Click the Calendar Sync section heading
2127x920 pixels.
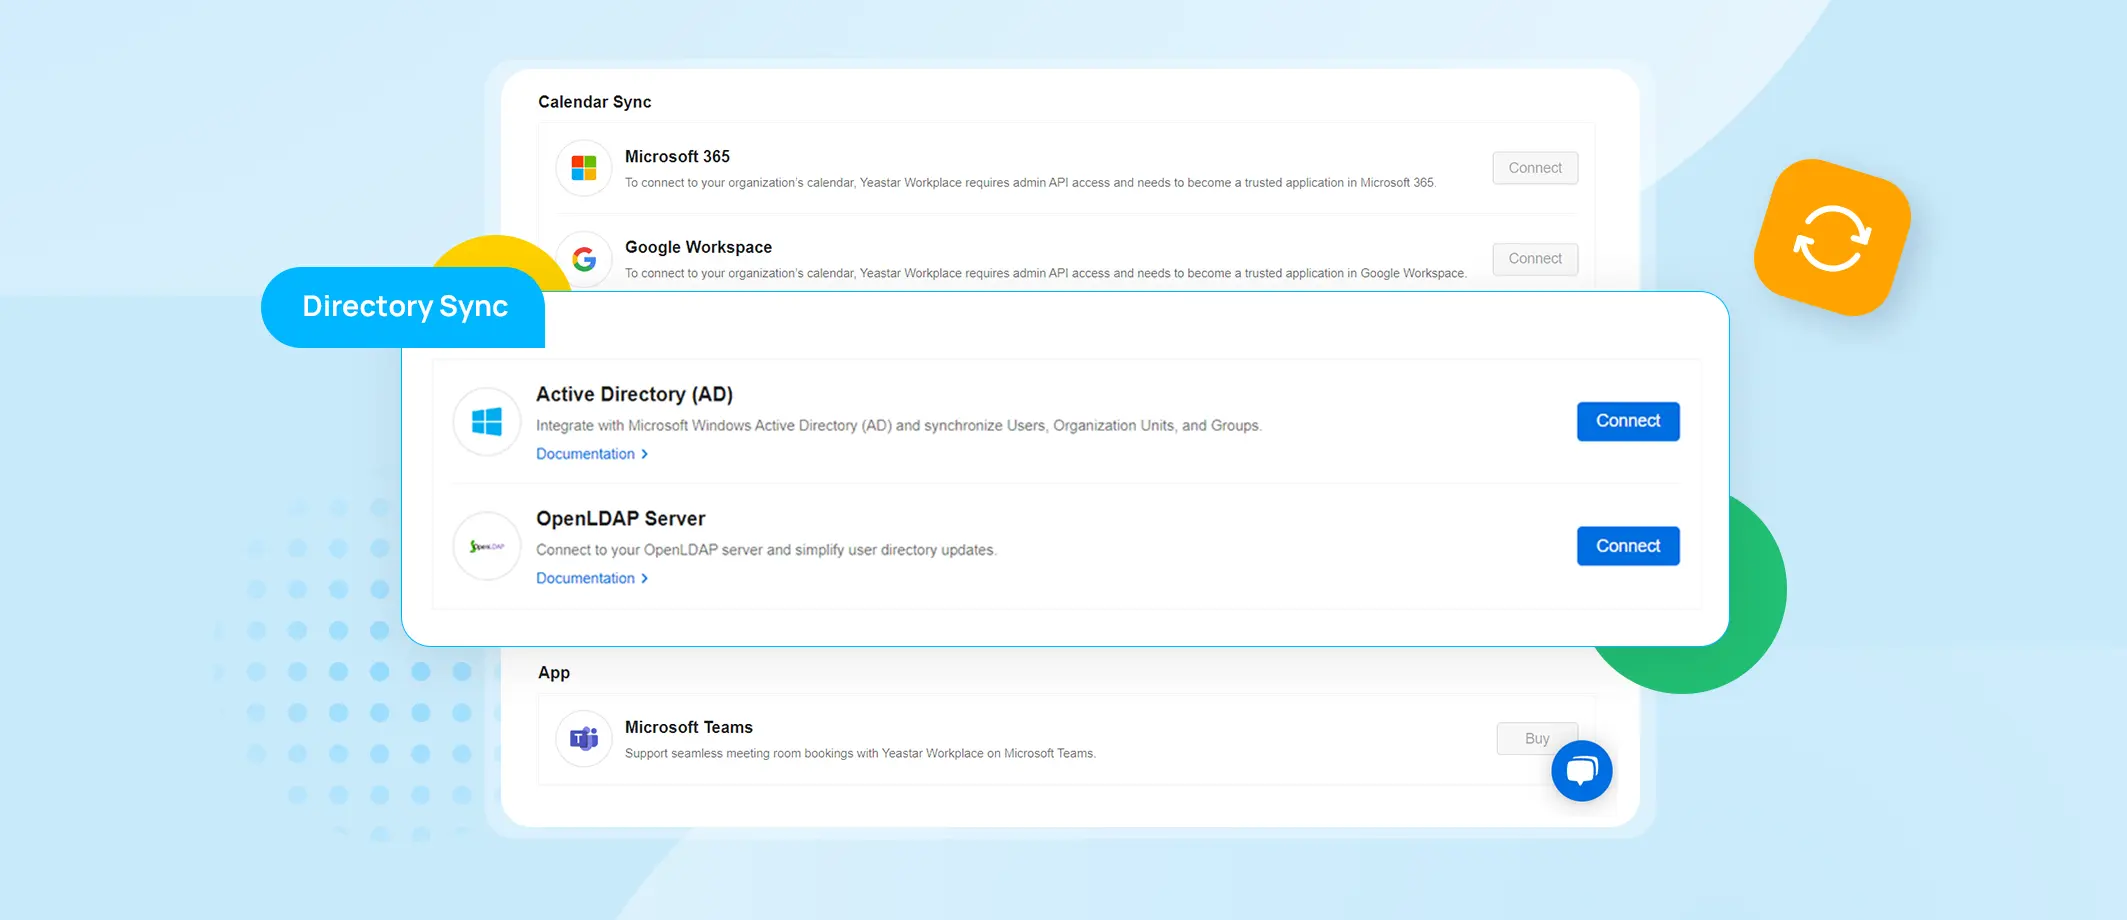click(594, 102)
